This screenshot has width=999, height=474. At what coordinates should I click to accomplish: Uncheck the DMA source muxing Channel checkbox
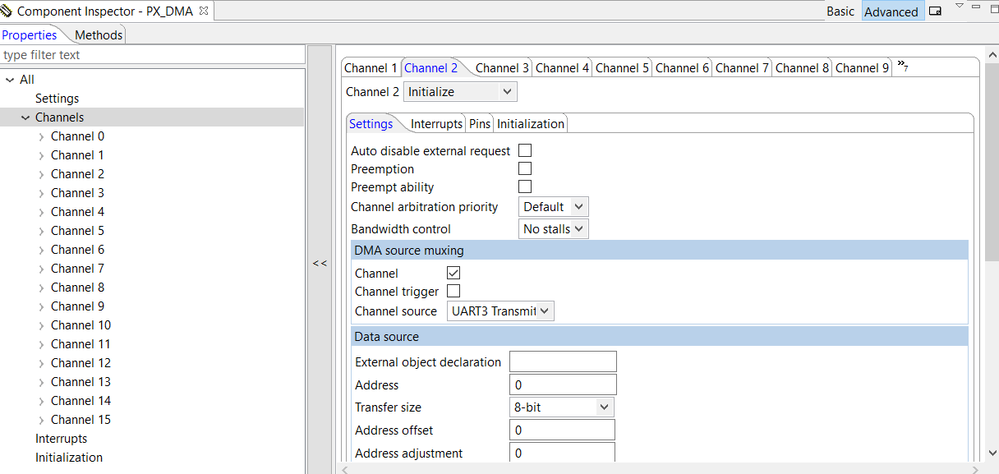point(453,273)
